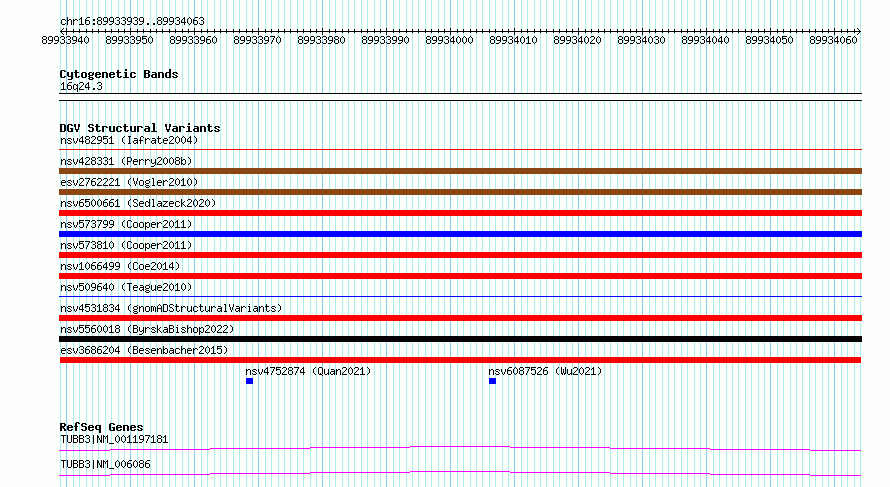Click red bar under nsv573810
This screenshot has width=890, height=487.
460,255
